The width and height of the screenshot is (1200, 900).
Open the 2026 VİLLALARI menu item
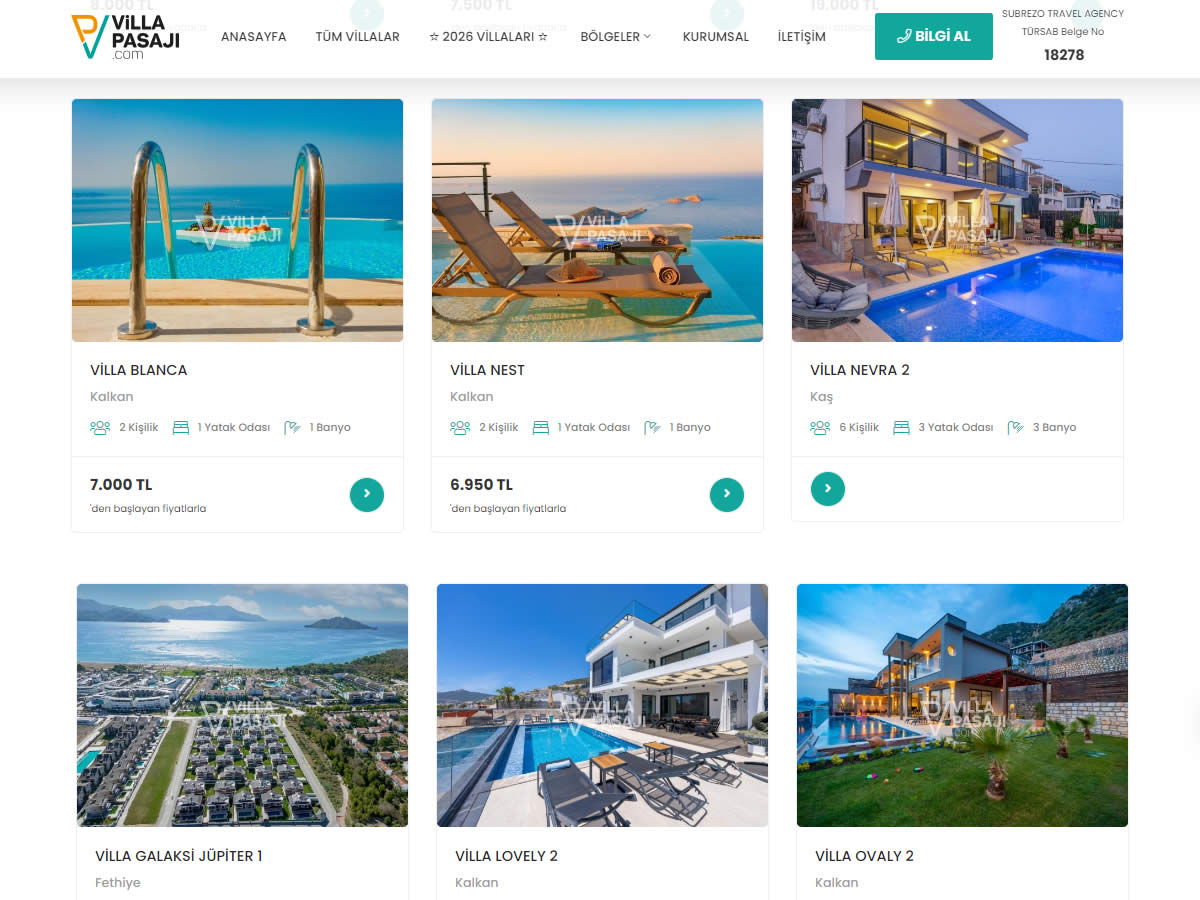click(x=489, y=37)
